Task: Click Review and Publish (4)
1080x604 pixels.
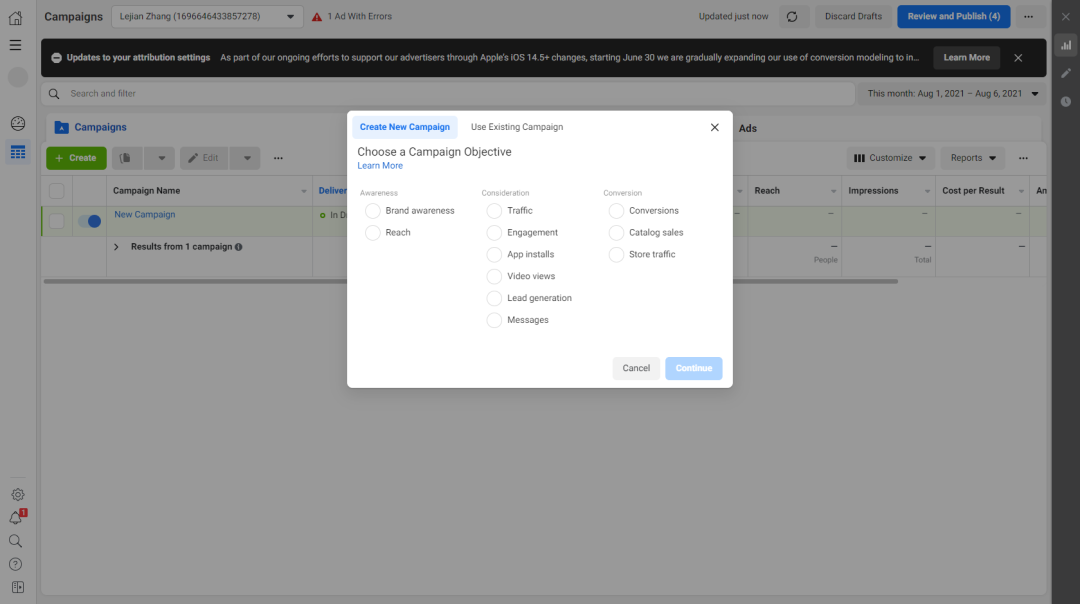Action: pyautogui.click(x=953, y=17)
